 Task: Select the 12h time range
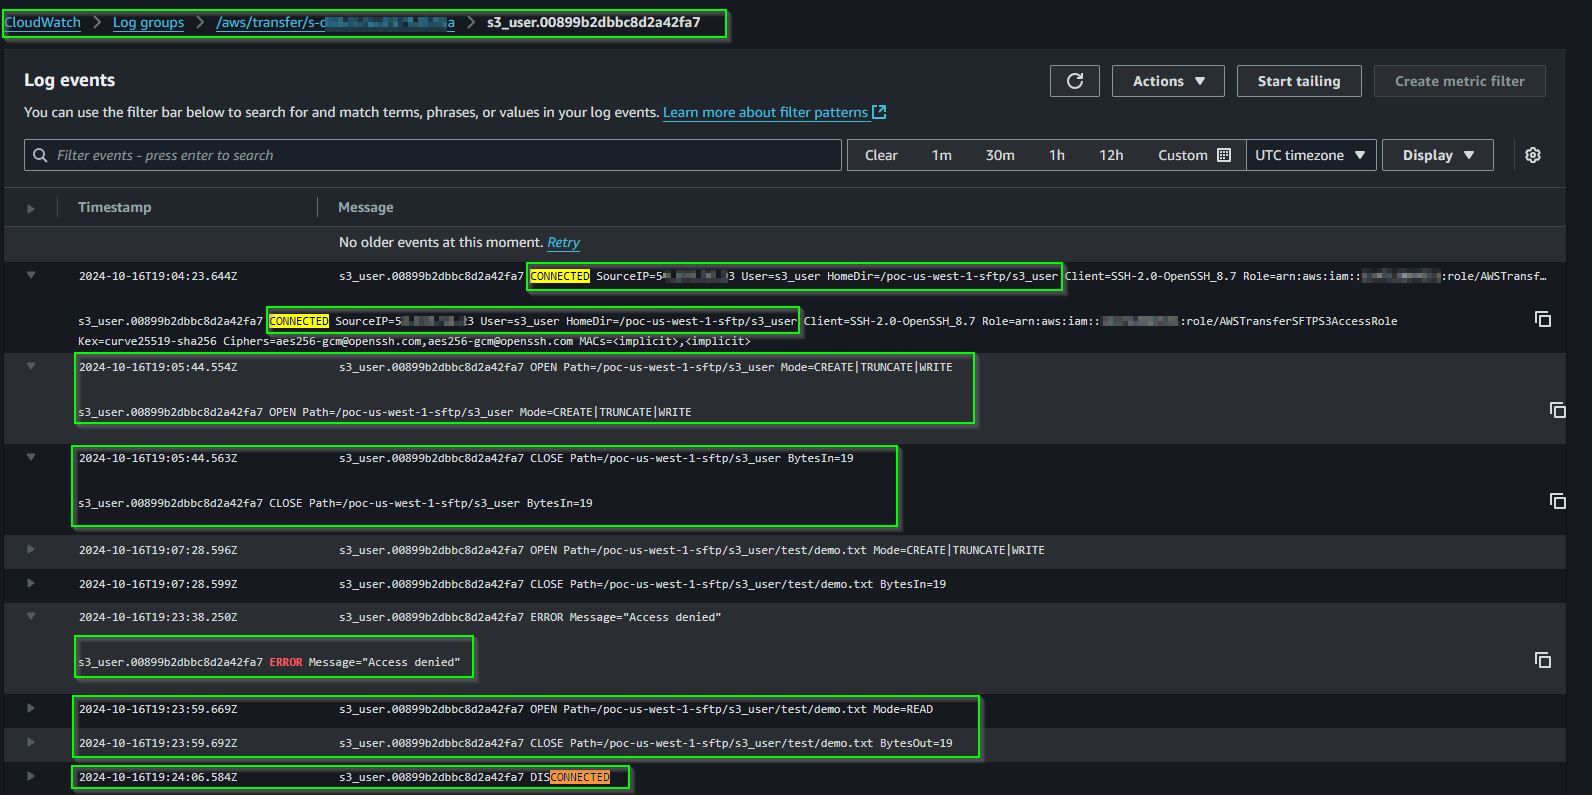(x=1111, y=155)
